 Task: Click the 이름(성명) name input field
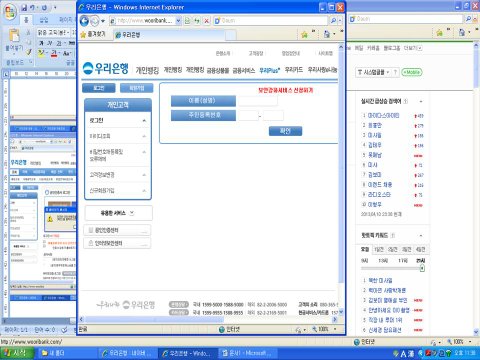point(258,101)
